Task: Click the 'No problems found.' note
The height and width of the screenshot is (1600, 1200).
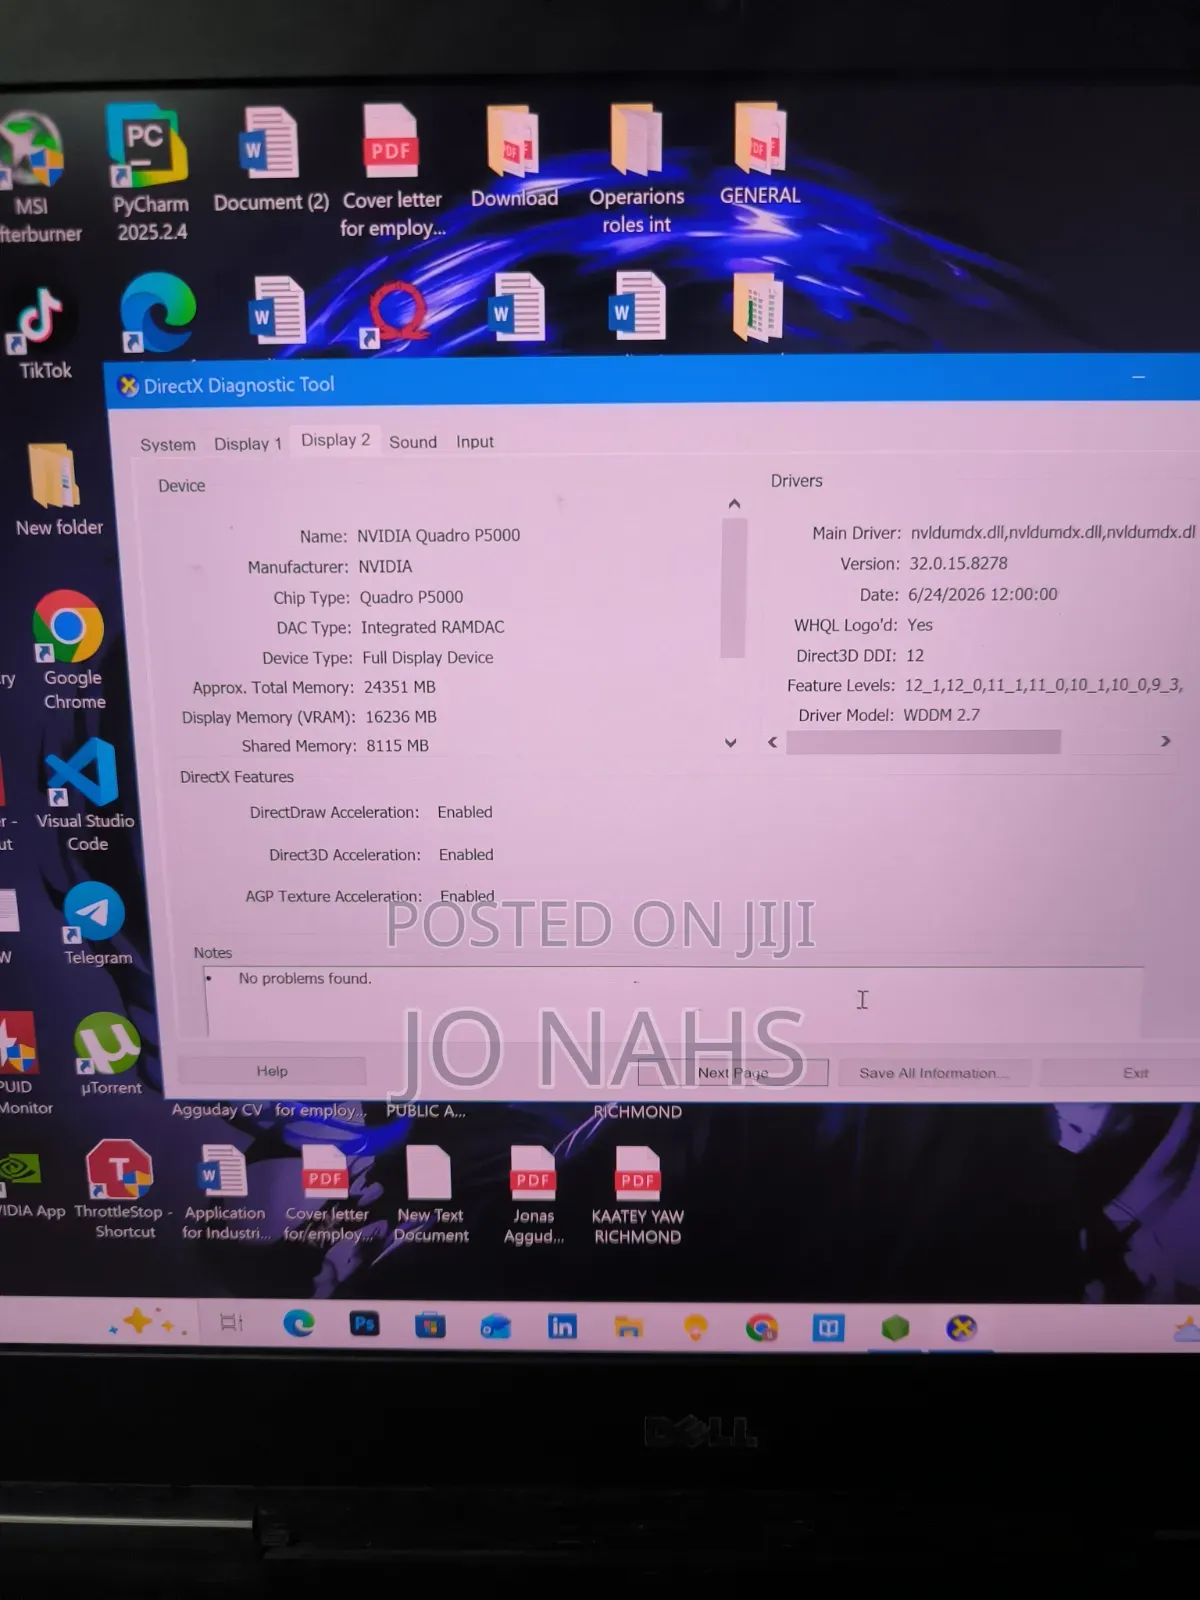Action: click(305, 978)
